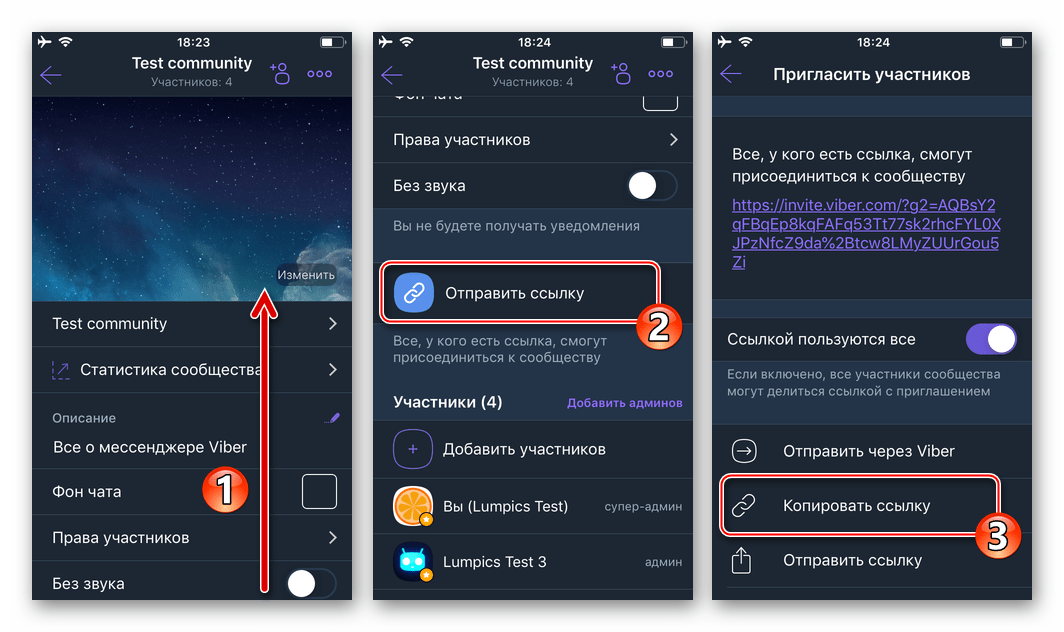Screen dimensions: 1064x632
Task: Tap the back arrow in Пригласить участников screen
Action: click(x=731, y=74)
